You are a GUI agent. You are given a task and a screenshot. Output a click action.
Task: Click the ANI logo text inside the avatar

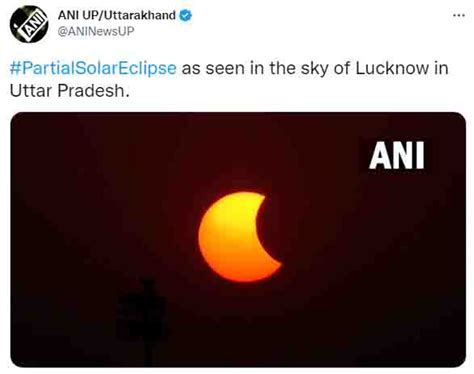point(32,24)
